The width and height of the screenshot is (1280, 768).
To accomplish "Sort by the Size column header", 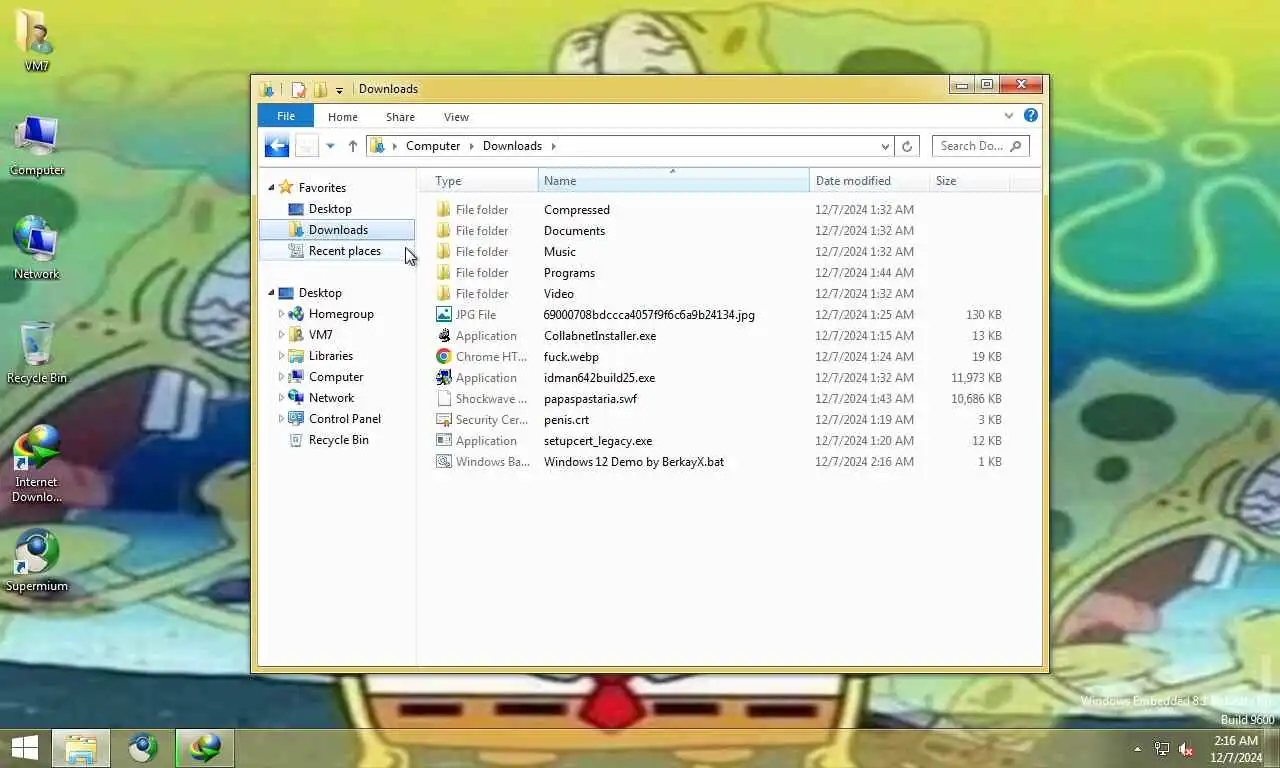I will [969, 181].
